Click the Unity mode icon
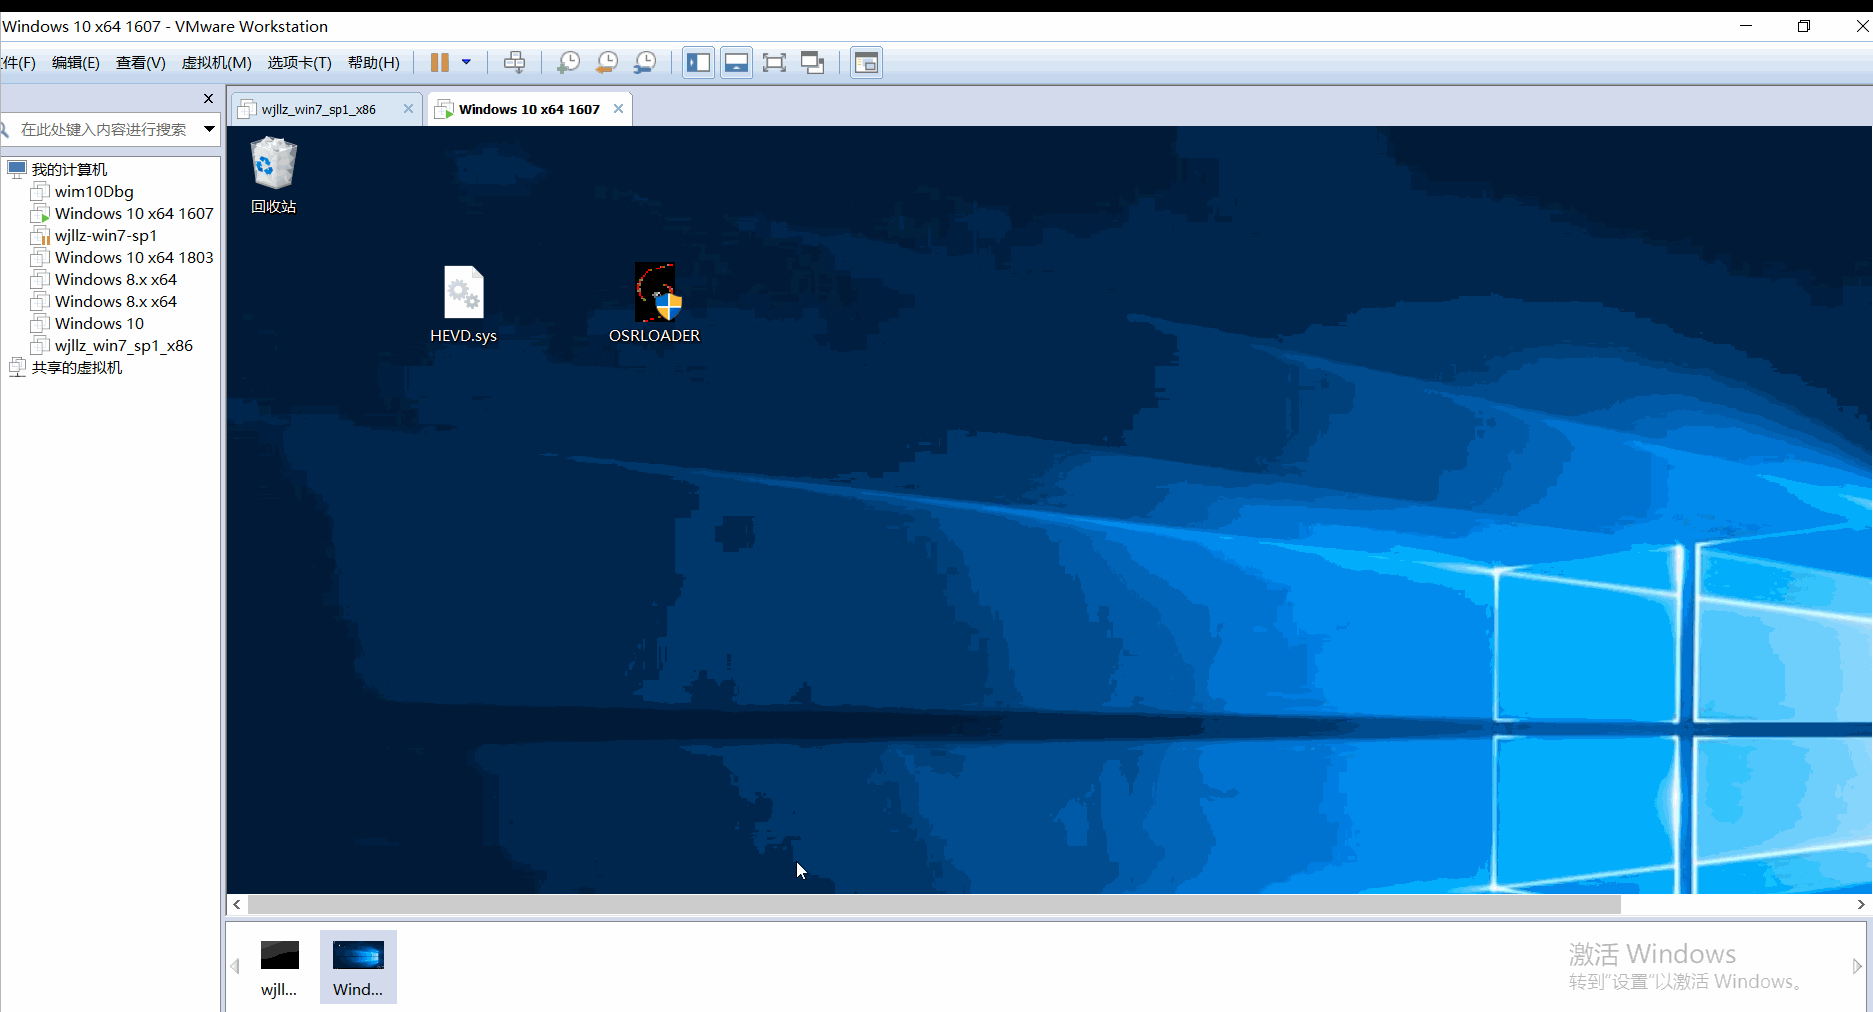Image resolution: width=1873 pixels, height=1012 pixels. coord(813,63)
